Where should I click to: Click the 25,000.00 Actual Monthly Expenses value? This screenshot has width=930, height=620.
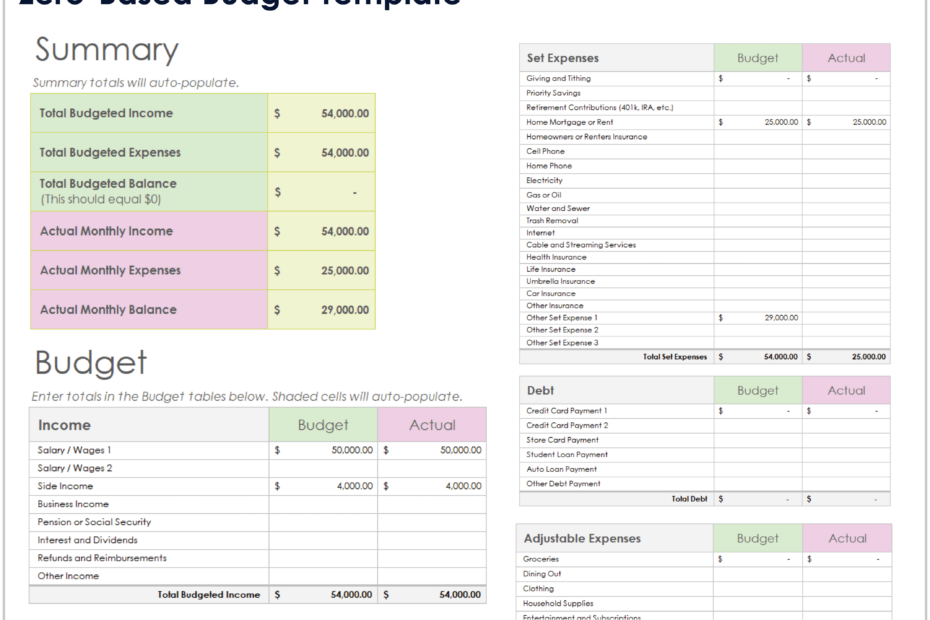point(345,271)
